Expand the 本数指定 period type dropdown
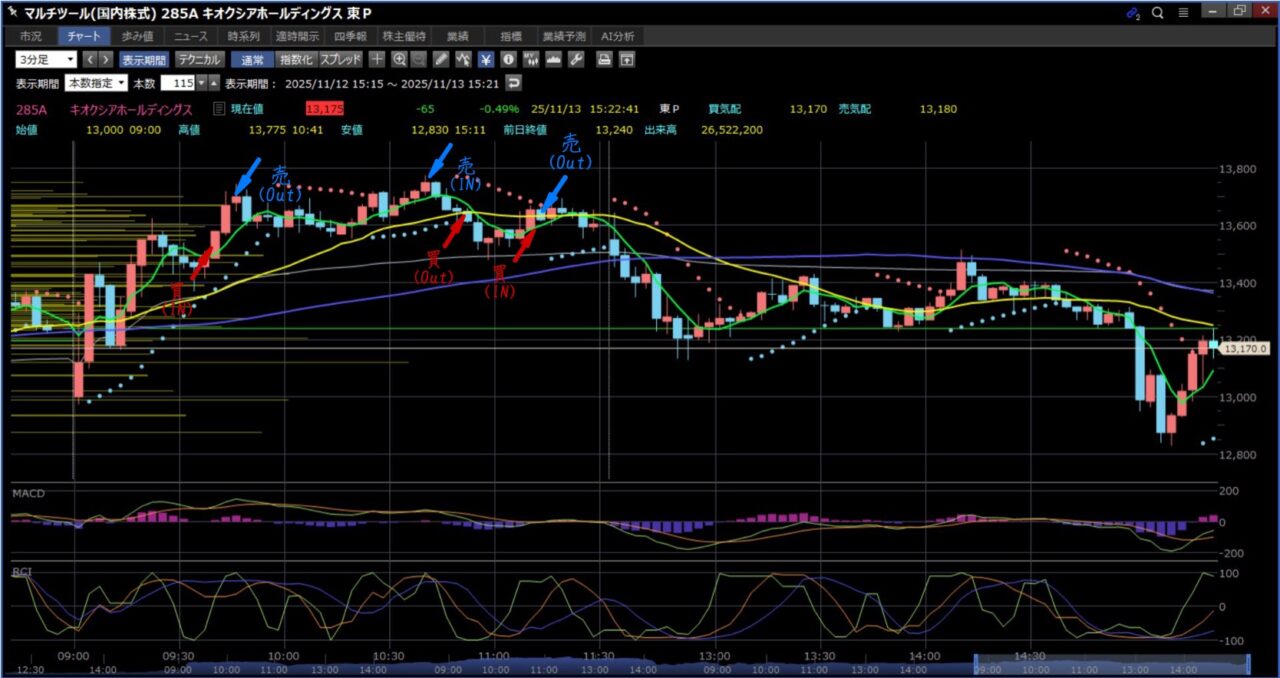 coord(96,83)
